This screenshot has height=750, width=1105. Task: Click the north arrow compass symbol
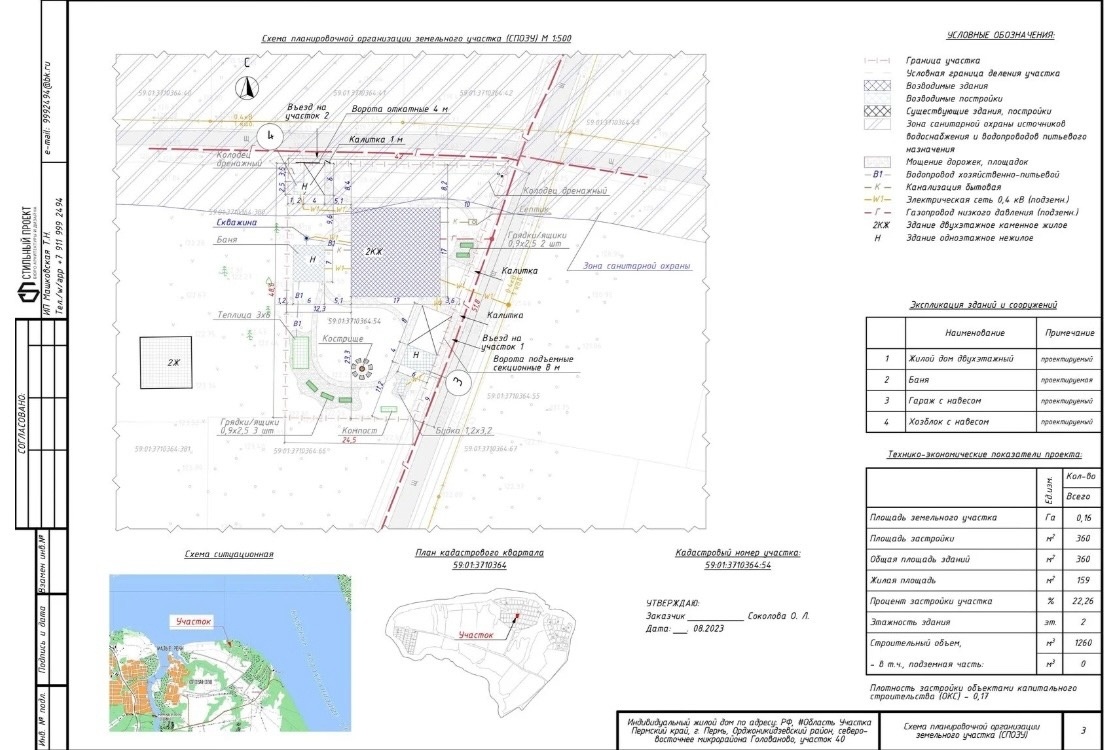[247, 87]
